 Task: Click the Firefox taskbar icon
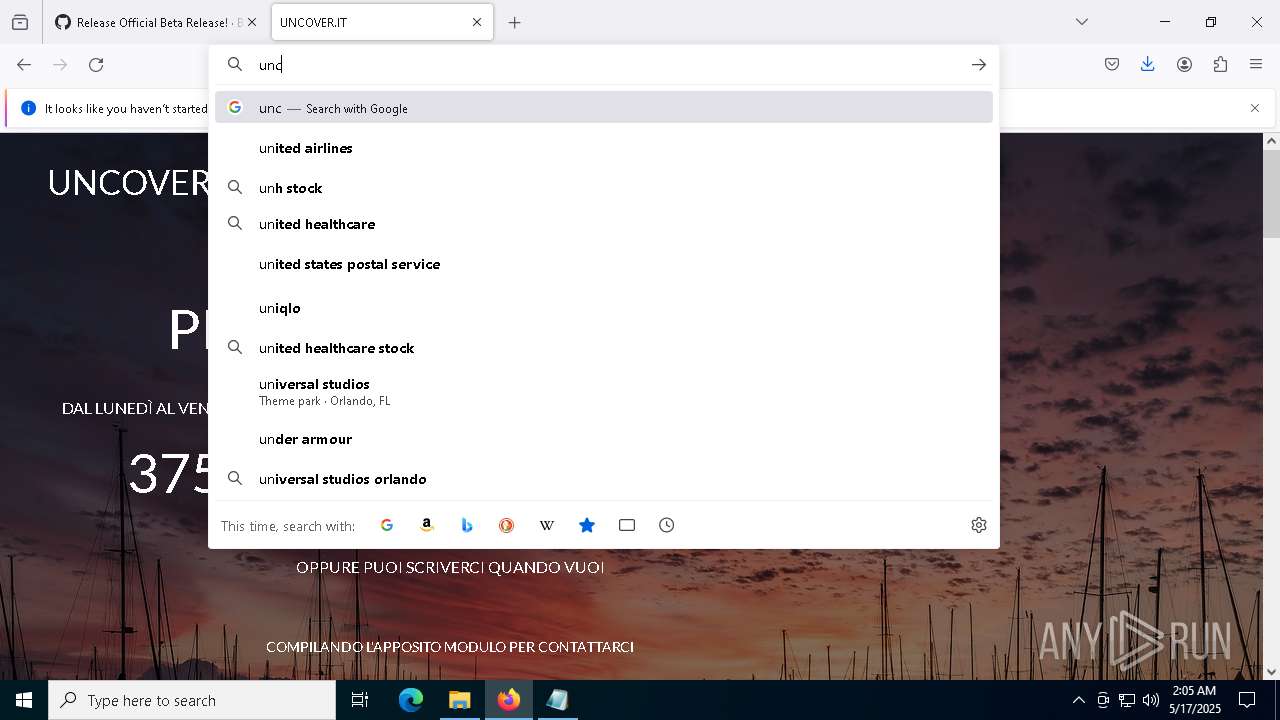pos(509,700)
